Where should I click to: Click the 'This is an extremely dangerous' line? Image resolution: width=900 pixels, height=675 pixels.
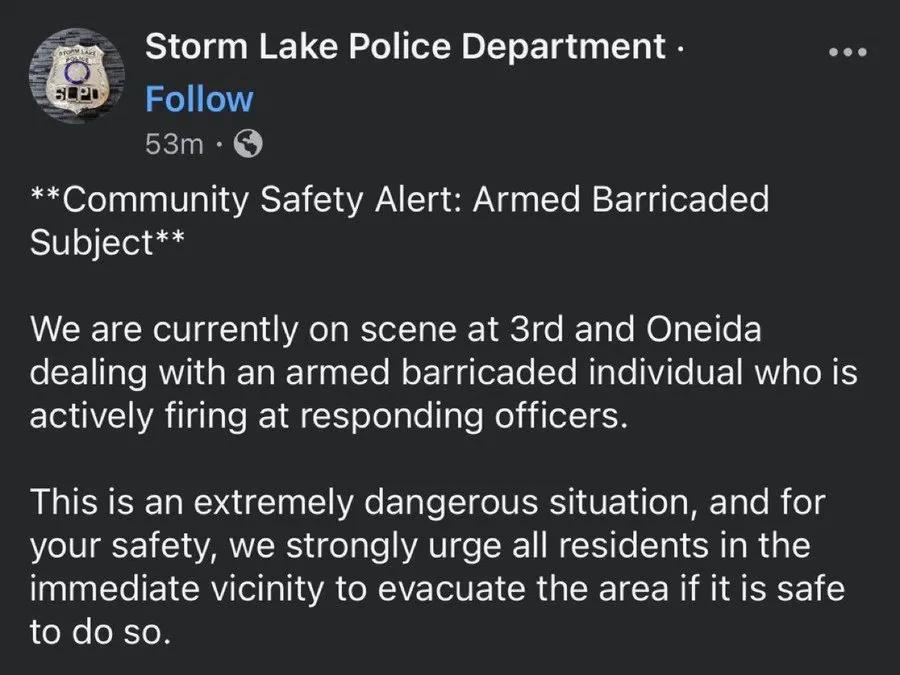[x=428, y=502]
